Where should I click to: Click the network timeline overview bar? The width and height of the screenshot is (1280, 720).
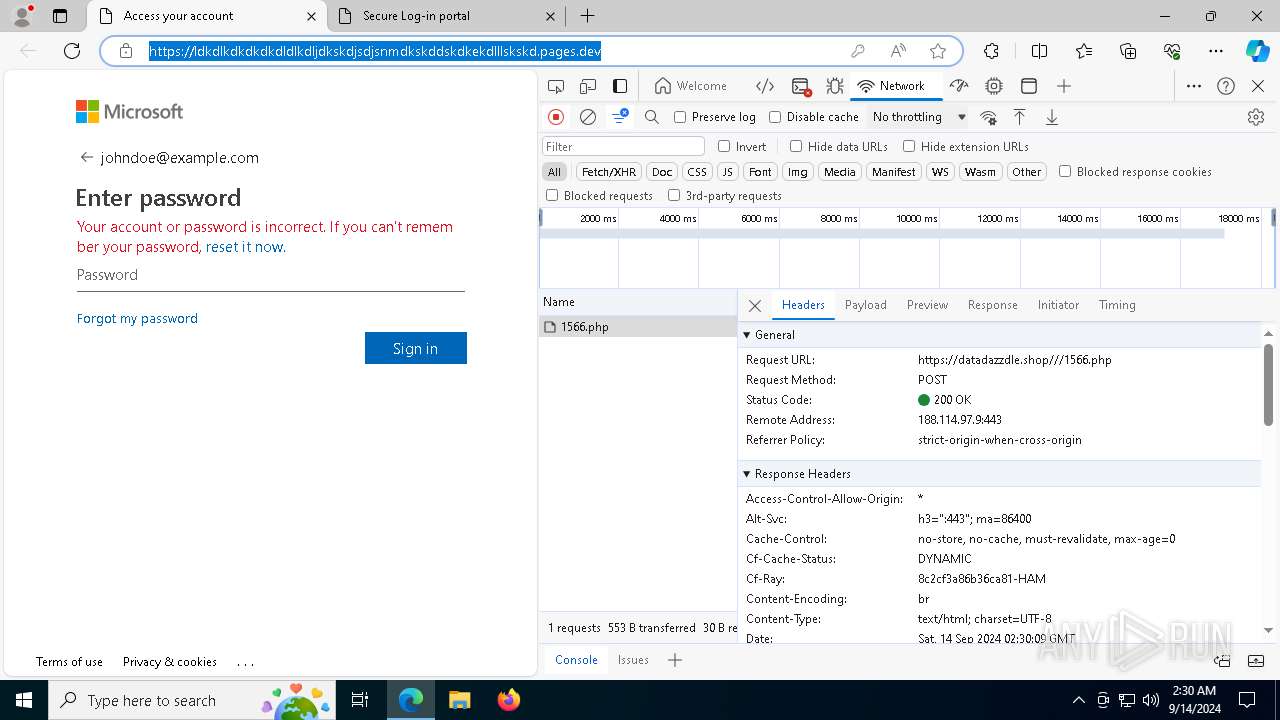[882, 233]
